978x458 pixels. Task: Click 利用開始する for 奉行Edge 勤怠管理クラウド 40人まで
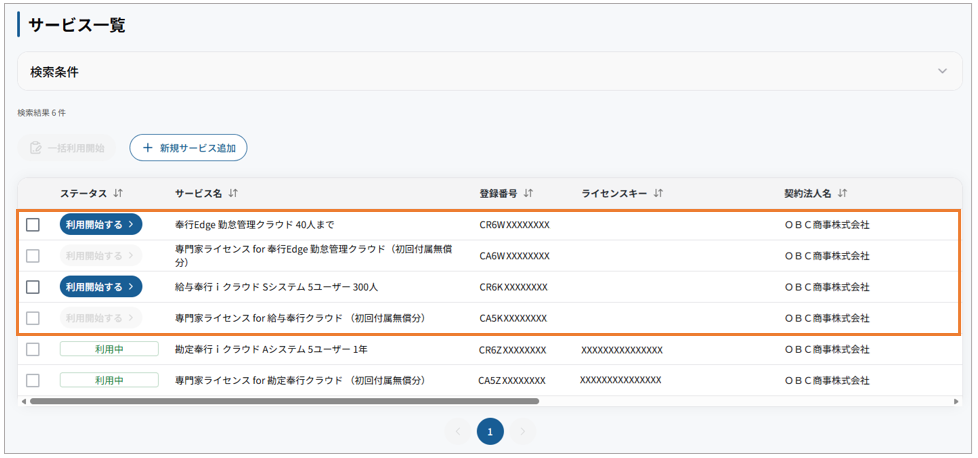click(101, 225)
